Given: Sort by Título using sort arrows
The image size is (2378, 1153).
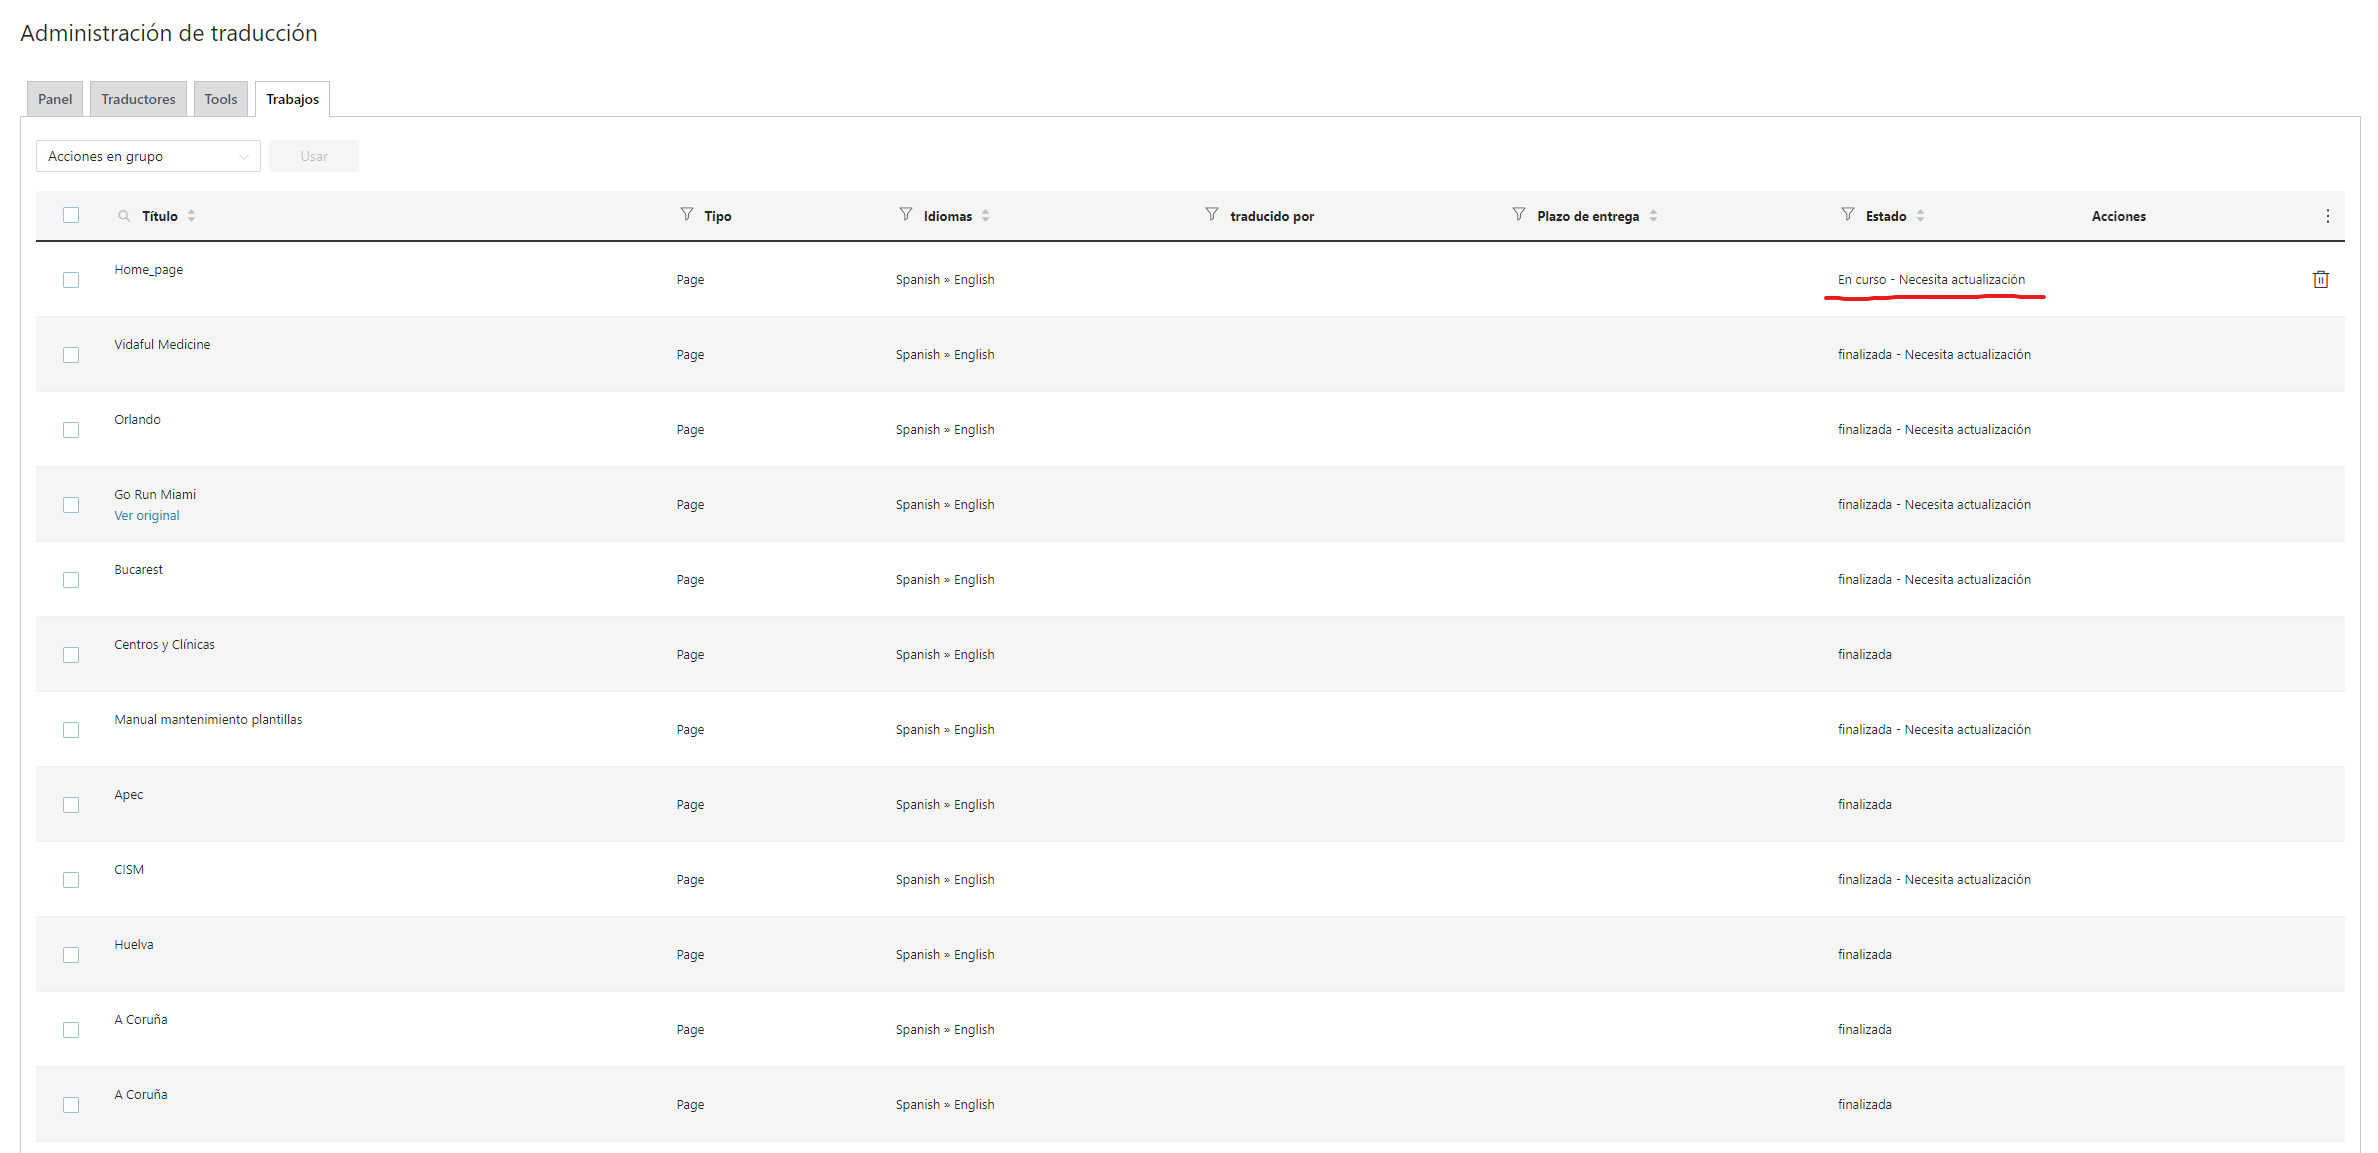Looking at the screenshot, I should click(x=191, y=216).
